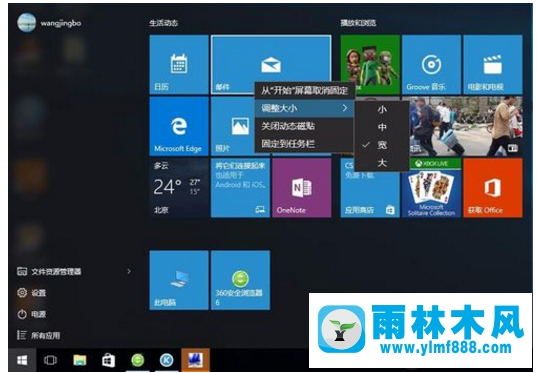Launch the Microsoft Edge tile
The width and height of the screenshot is (537, 373).
pos(179,126)
